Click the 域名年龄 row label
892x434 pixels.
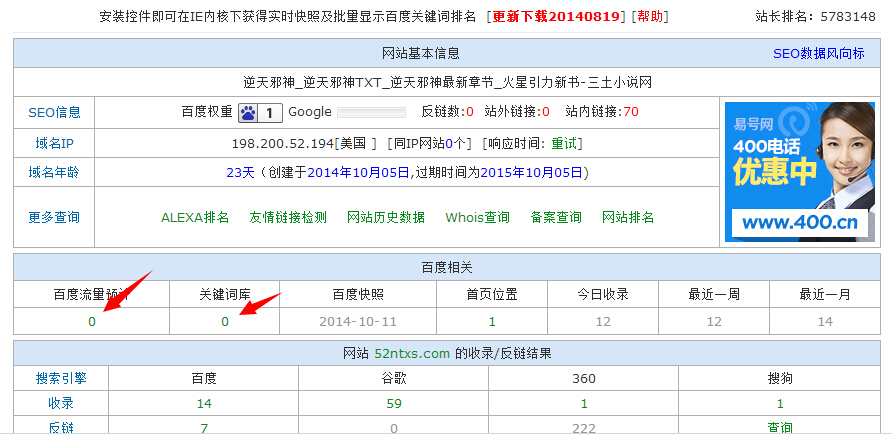(x=55, y=172)
